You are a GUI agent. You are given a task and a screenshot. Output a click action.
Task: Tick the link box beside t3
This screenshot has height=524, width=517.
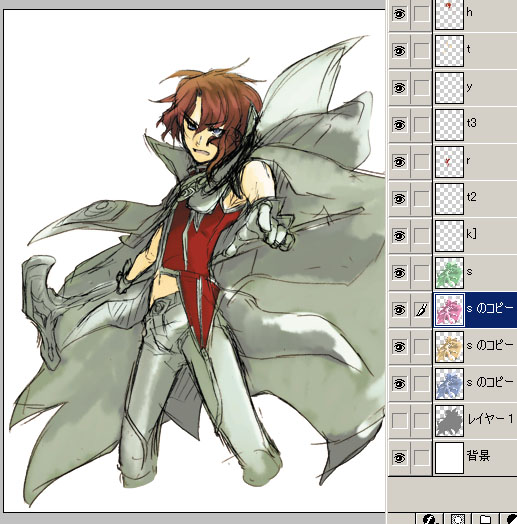pyautogui.click(x=421, y=125)
